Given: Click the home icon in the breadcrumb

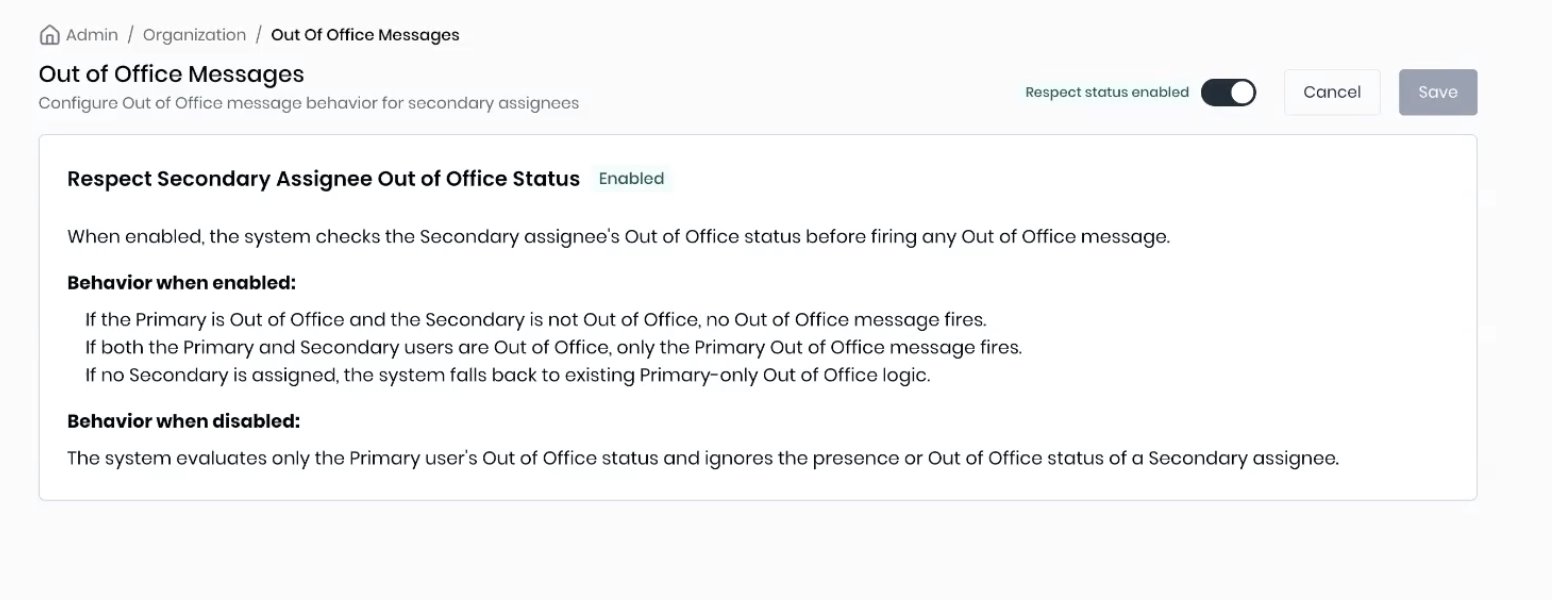Looking at the screenshot, I should click(49, 33).
